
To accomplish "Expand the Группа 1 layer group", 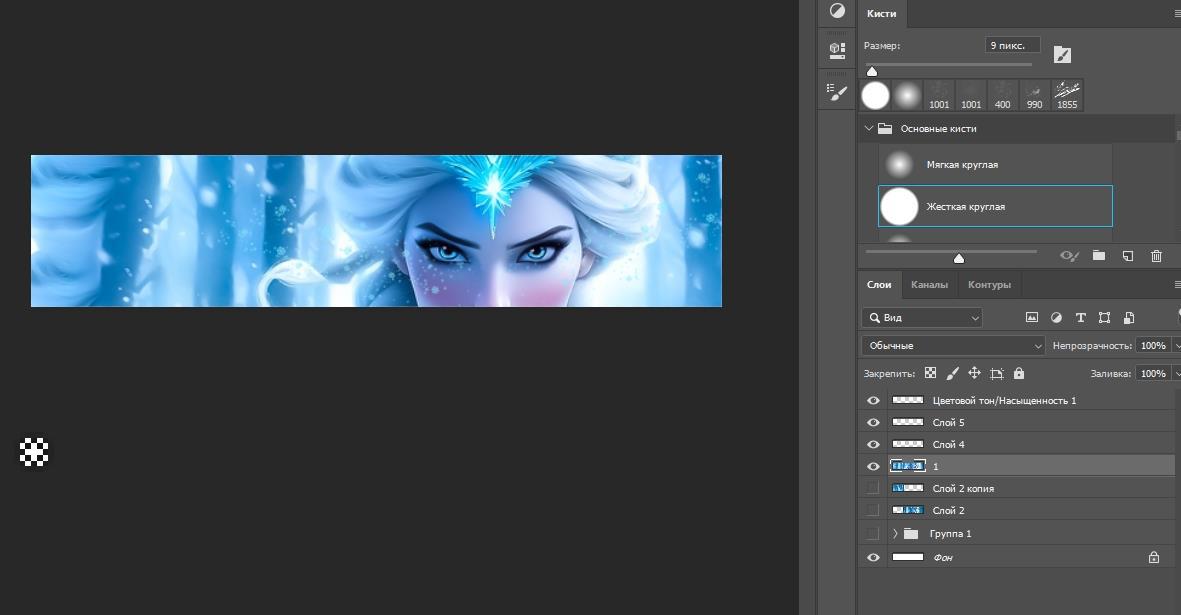I will [x=895, y=534].
